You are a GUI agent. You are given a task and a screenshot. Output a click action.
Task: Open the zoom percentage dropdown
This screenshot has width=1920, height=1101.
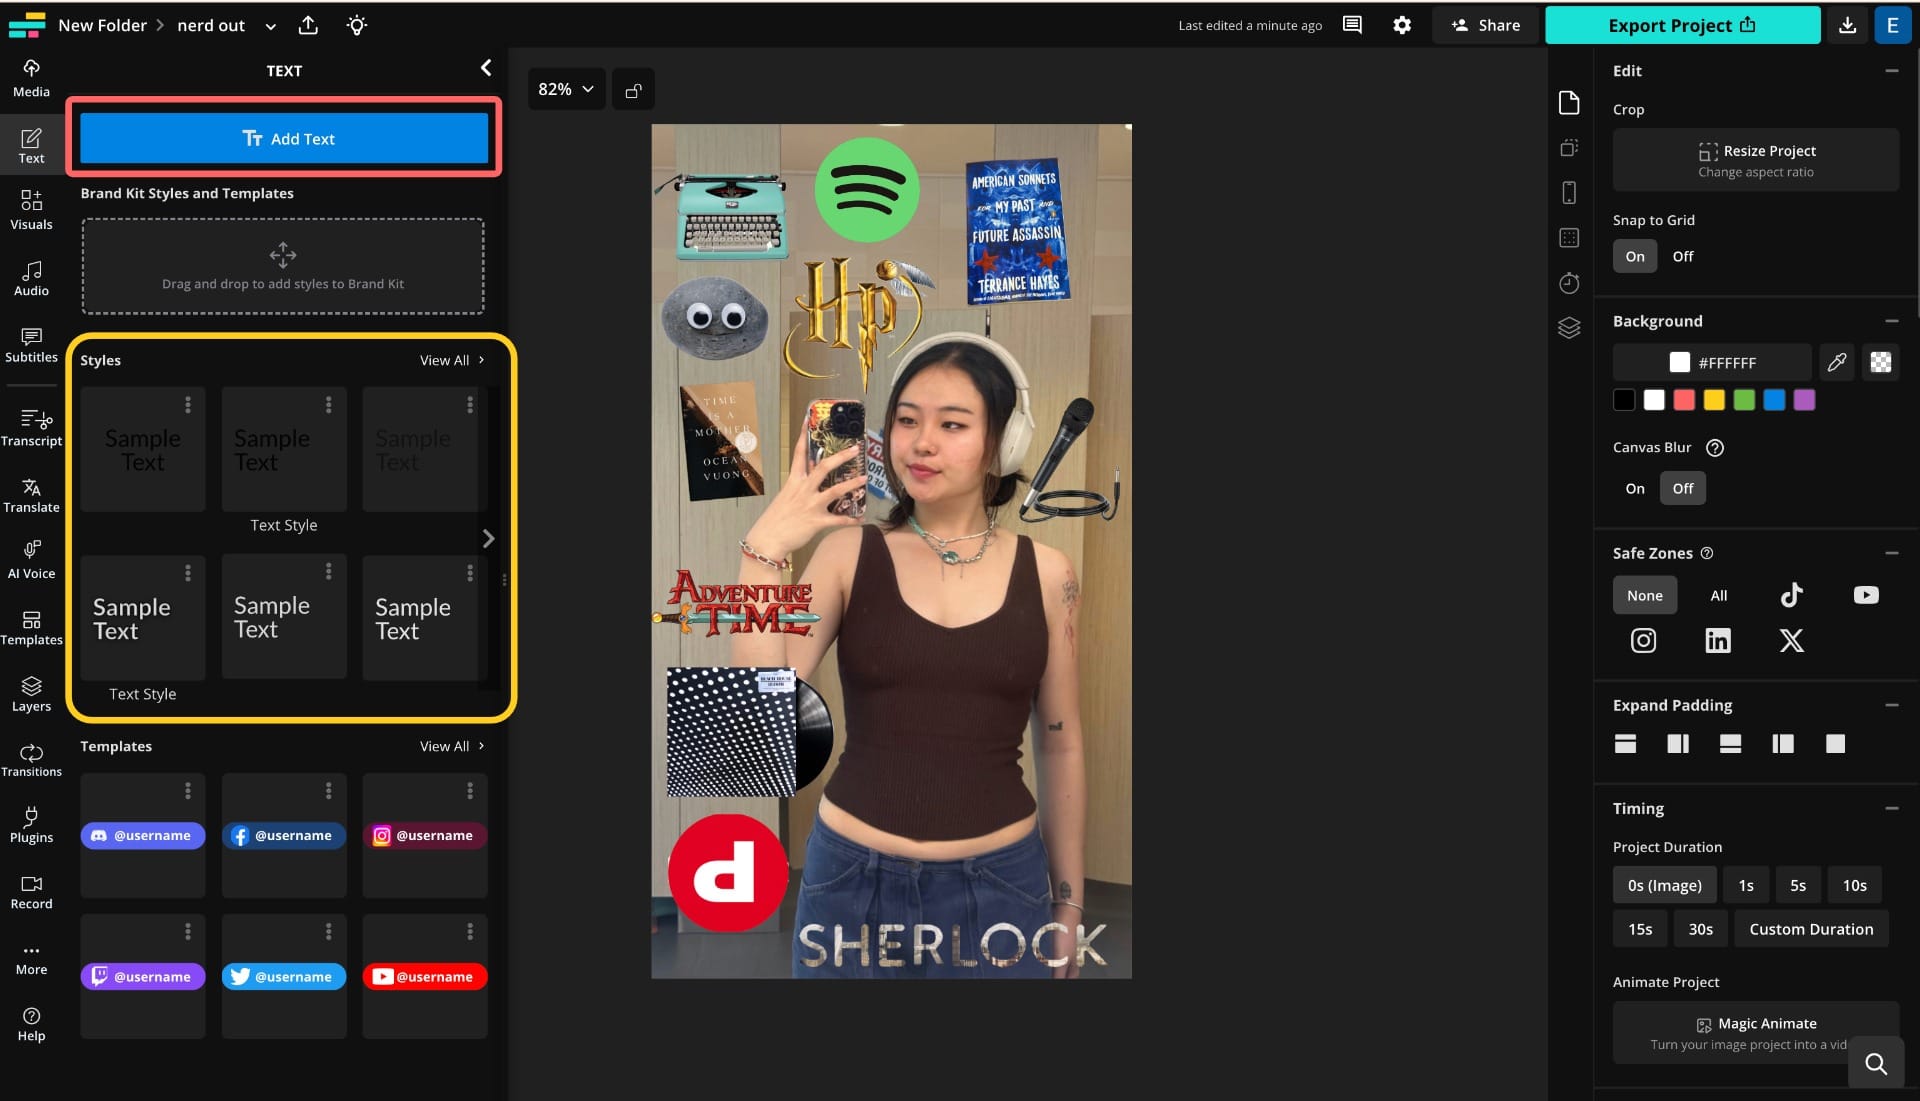(565, 88)
